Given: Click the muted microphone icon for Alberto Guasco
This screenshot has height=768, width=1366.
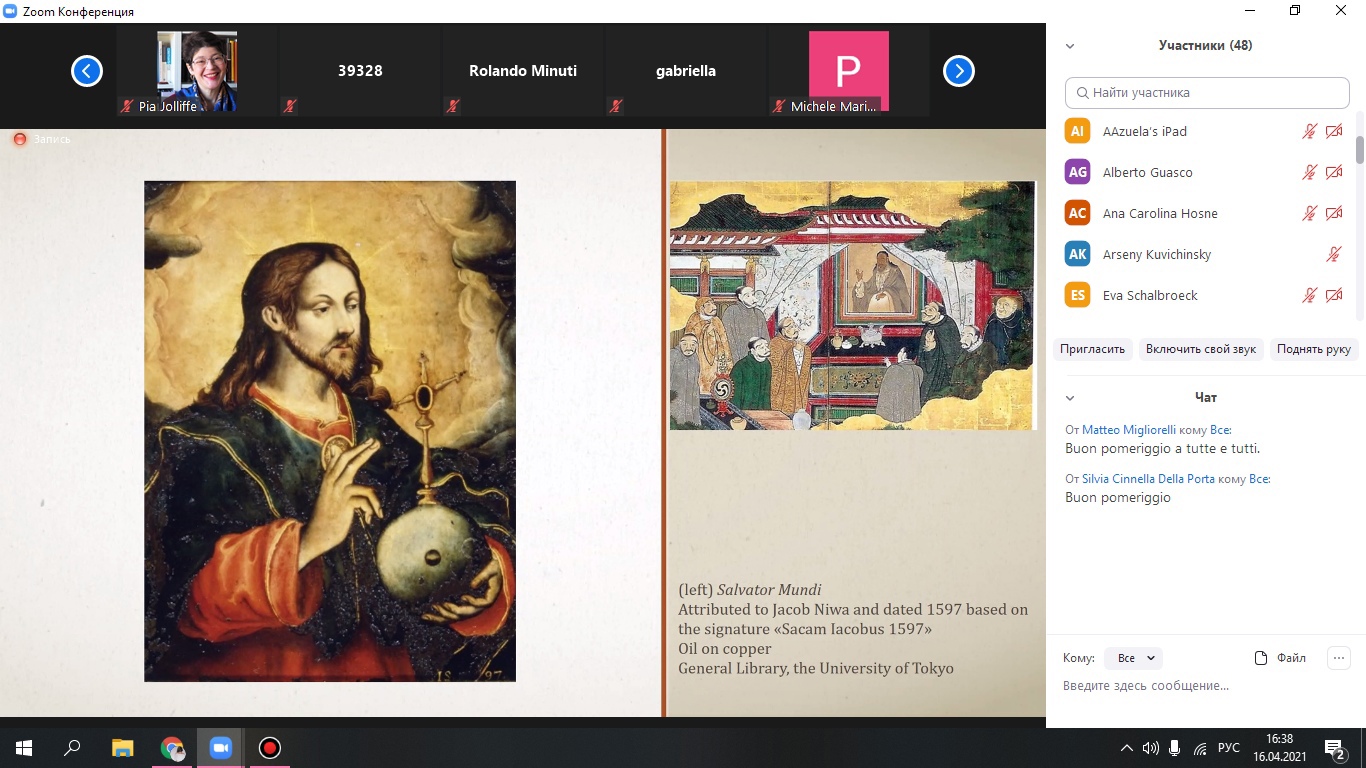Looking at the screenshot, I should 1309,172.
